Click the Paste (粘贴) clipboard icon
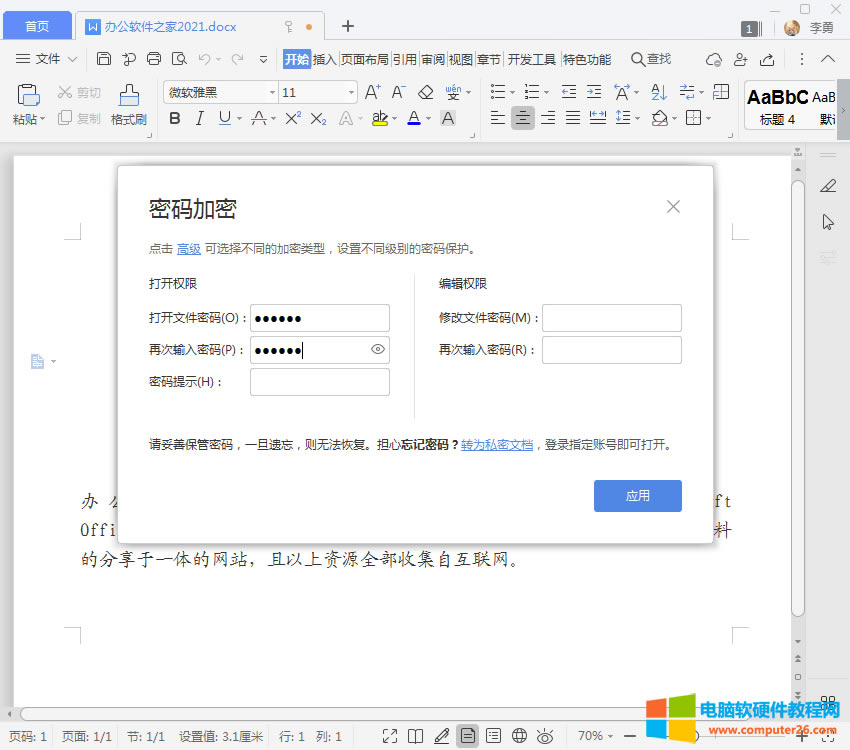 click(x=29, y=96)
